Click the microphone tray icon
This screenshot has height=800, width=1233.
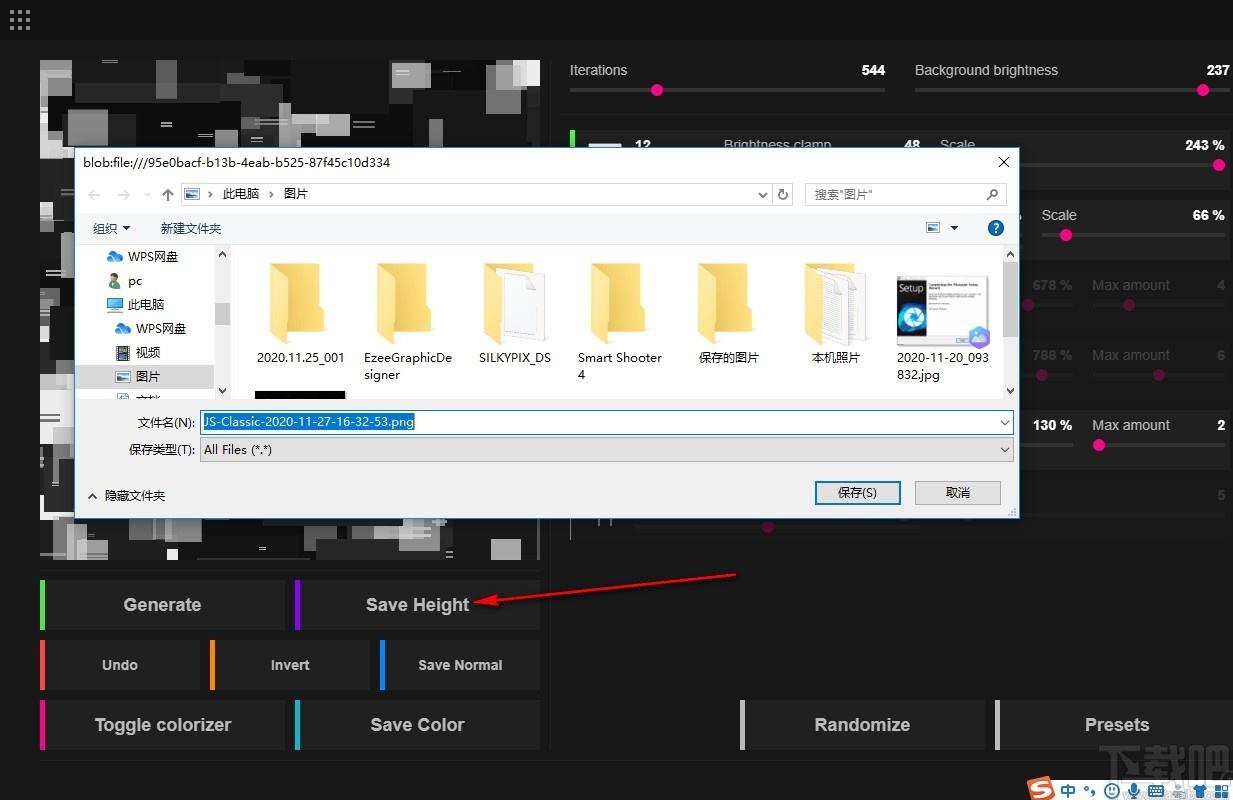pyautogui.click(x=1136, y=791)
